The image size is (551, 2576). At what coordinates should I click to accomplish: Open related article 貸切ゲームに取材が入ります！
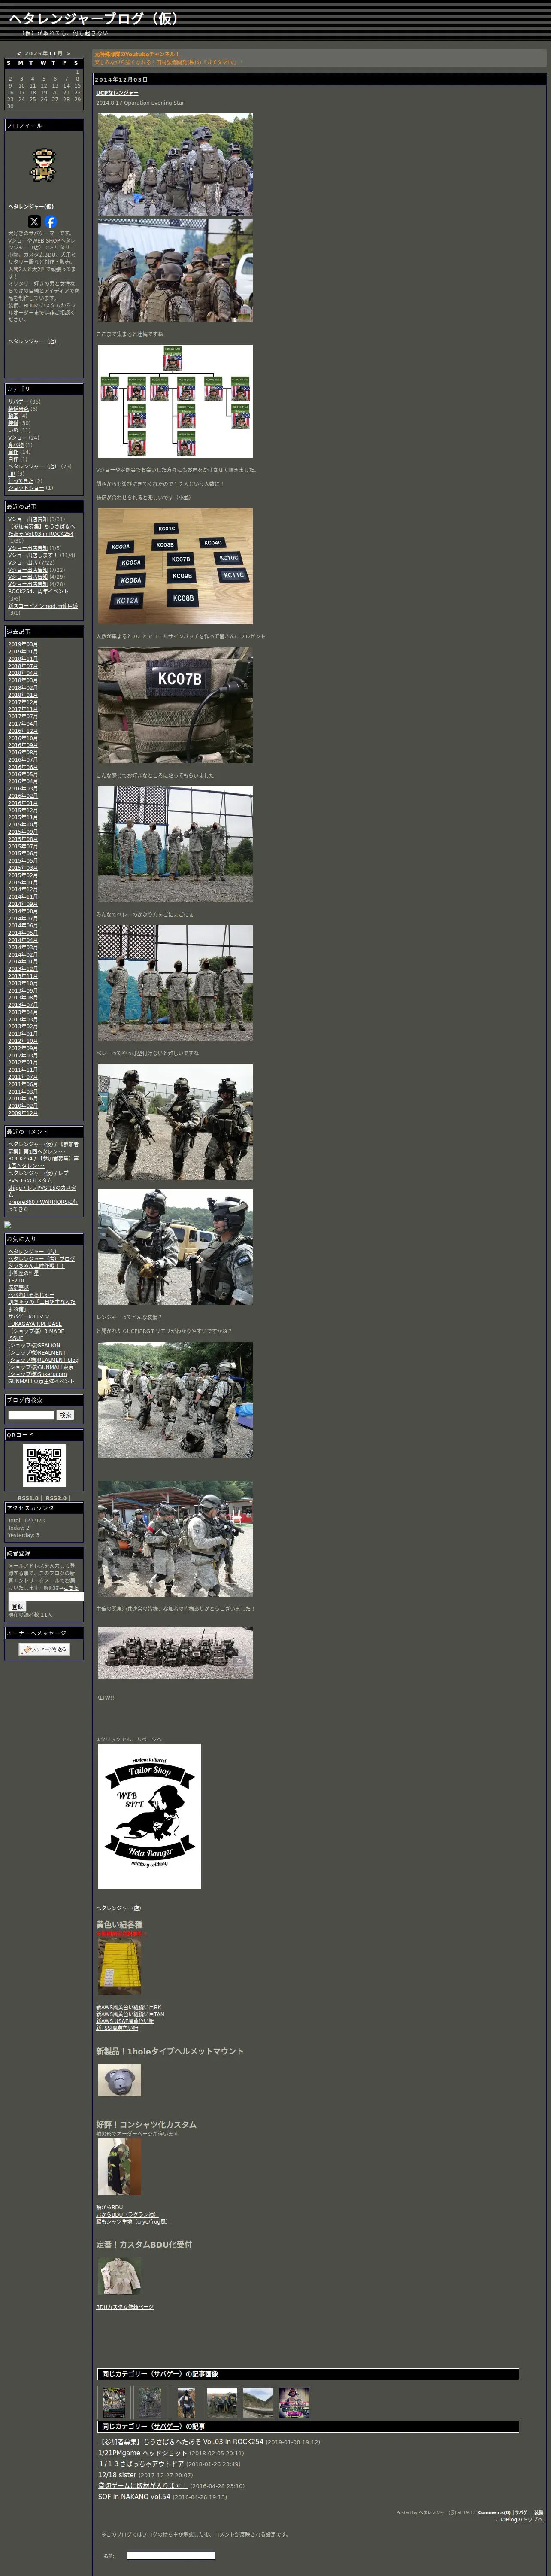pyautogui.click(x=143, y=2486)
